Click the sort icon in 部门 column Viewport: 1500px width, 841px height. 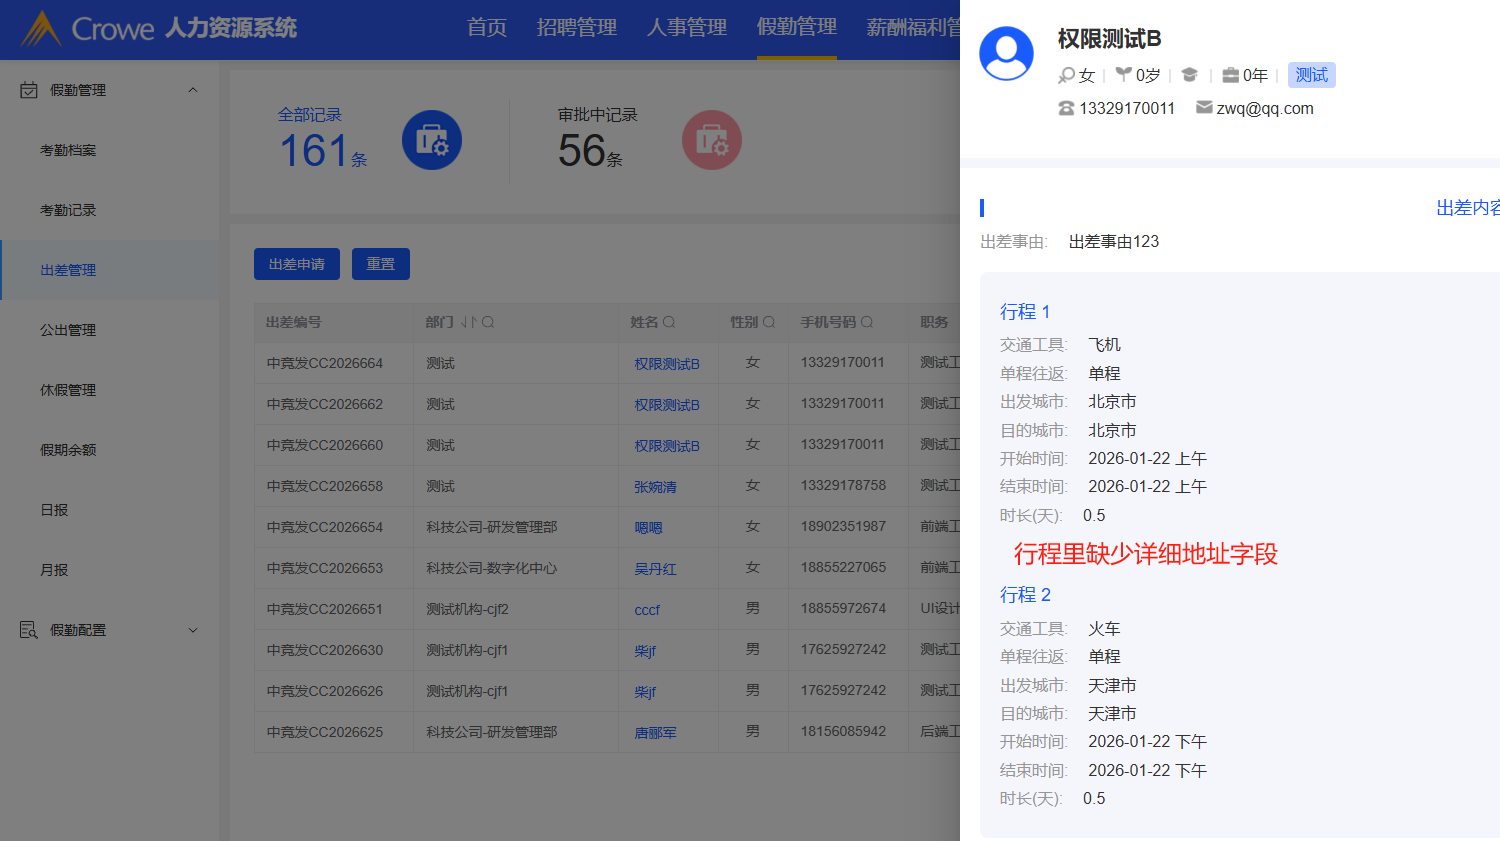tap(468, 322)
